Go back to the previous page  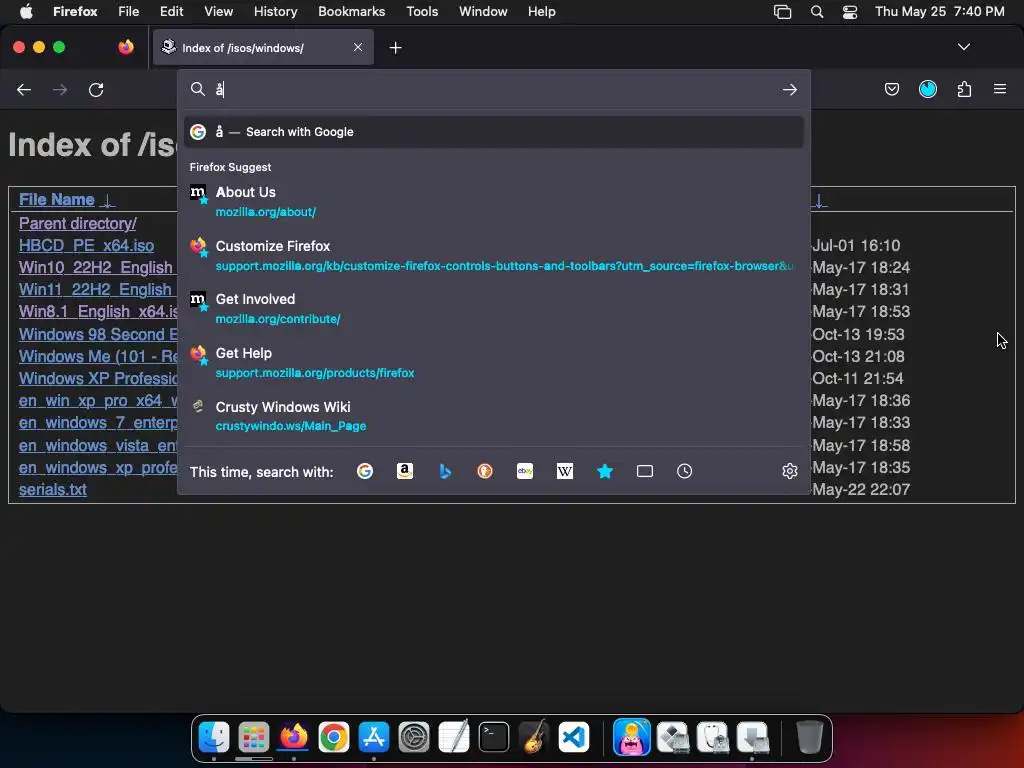[x=24, y=89]
